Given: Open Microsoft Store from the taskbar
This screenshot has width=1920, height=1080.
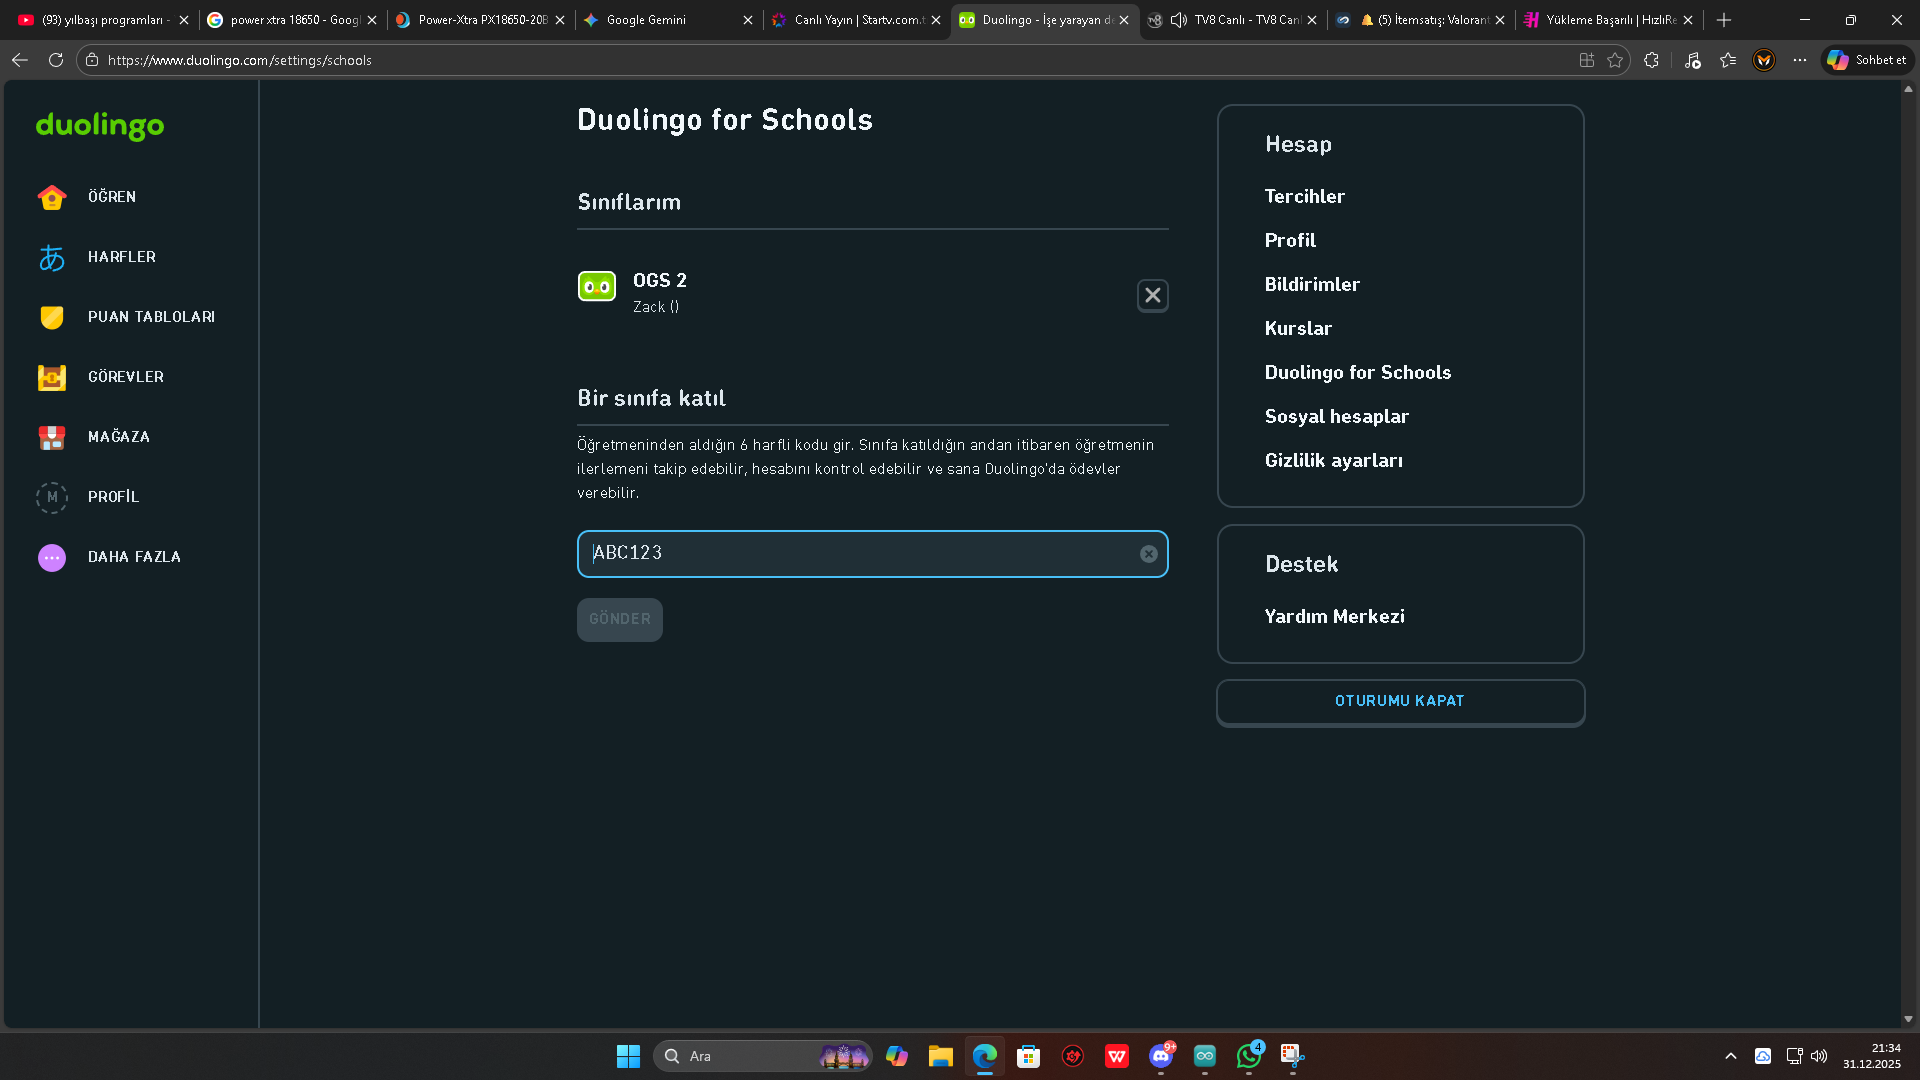Looking at the screenshot, I should coord(1028,1056).
